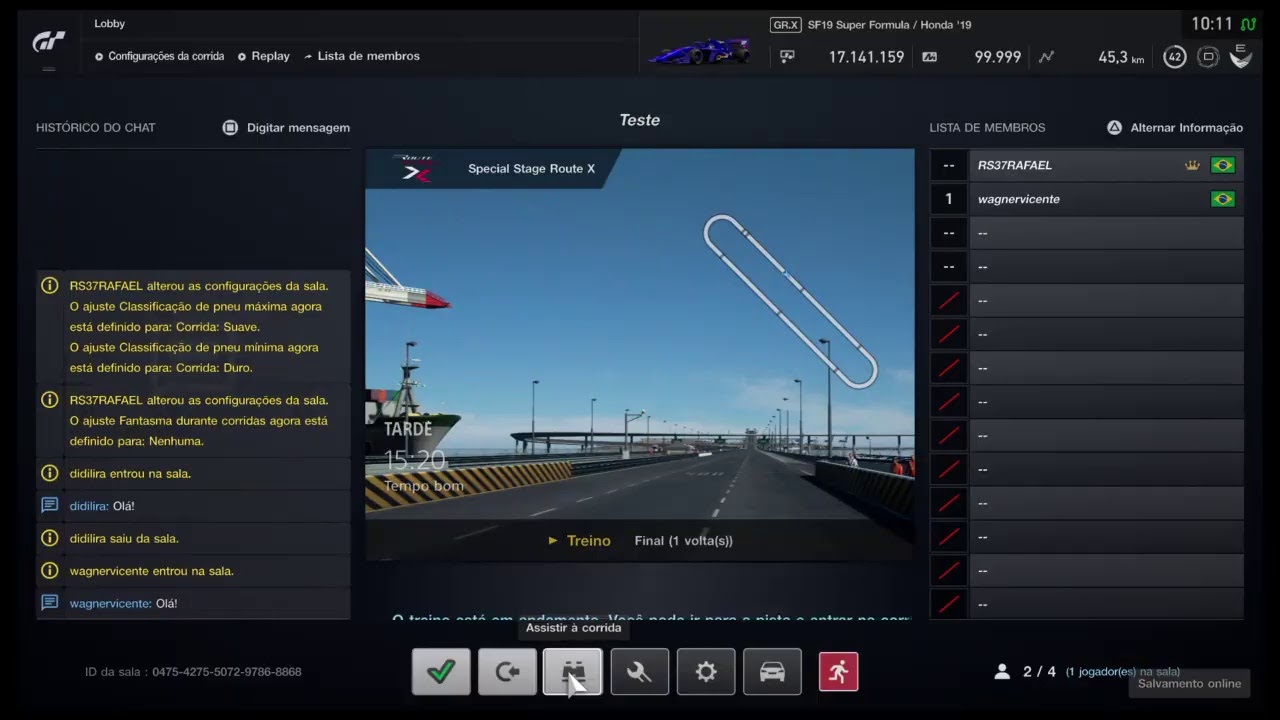Viewport: 1280px width, 720px height.
Task: Select the Treino session label
Action: point(588,541)
